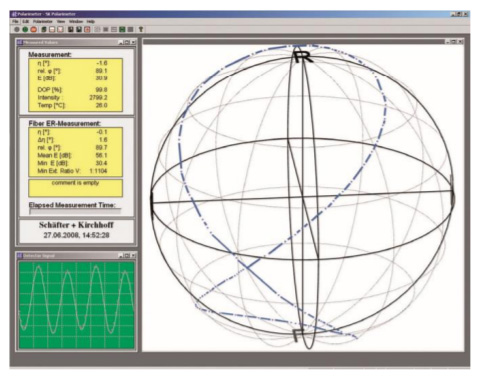Click the help pointer icon in toolbar
Image resolution: width=481 pixels, height=380 pixels.
(141, 29)
